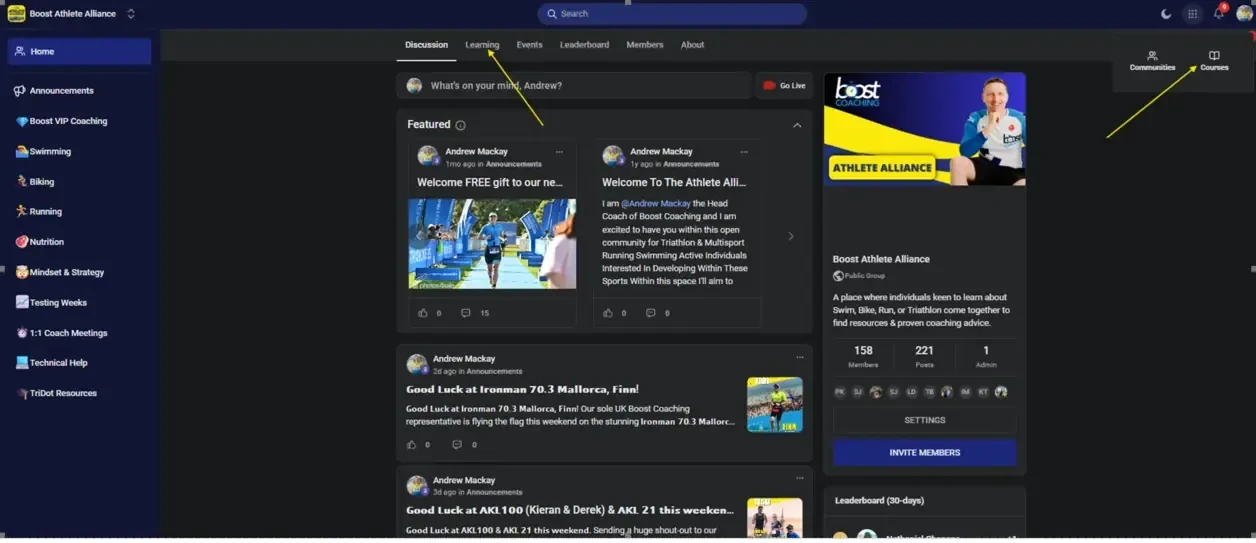1256x543 pixels.
Task: Switch to the Learning tab
Action: pos(482,45)
